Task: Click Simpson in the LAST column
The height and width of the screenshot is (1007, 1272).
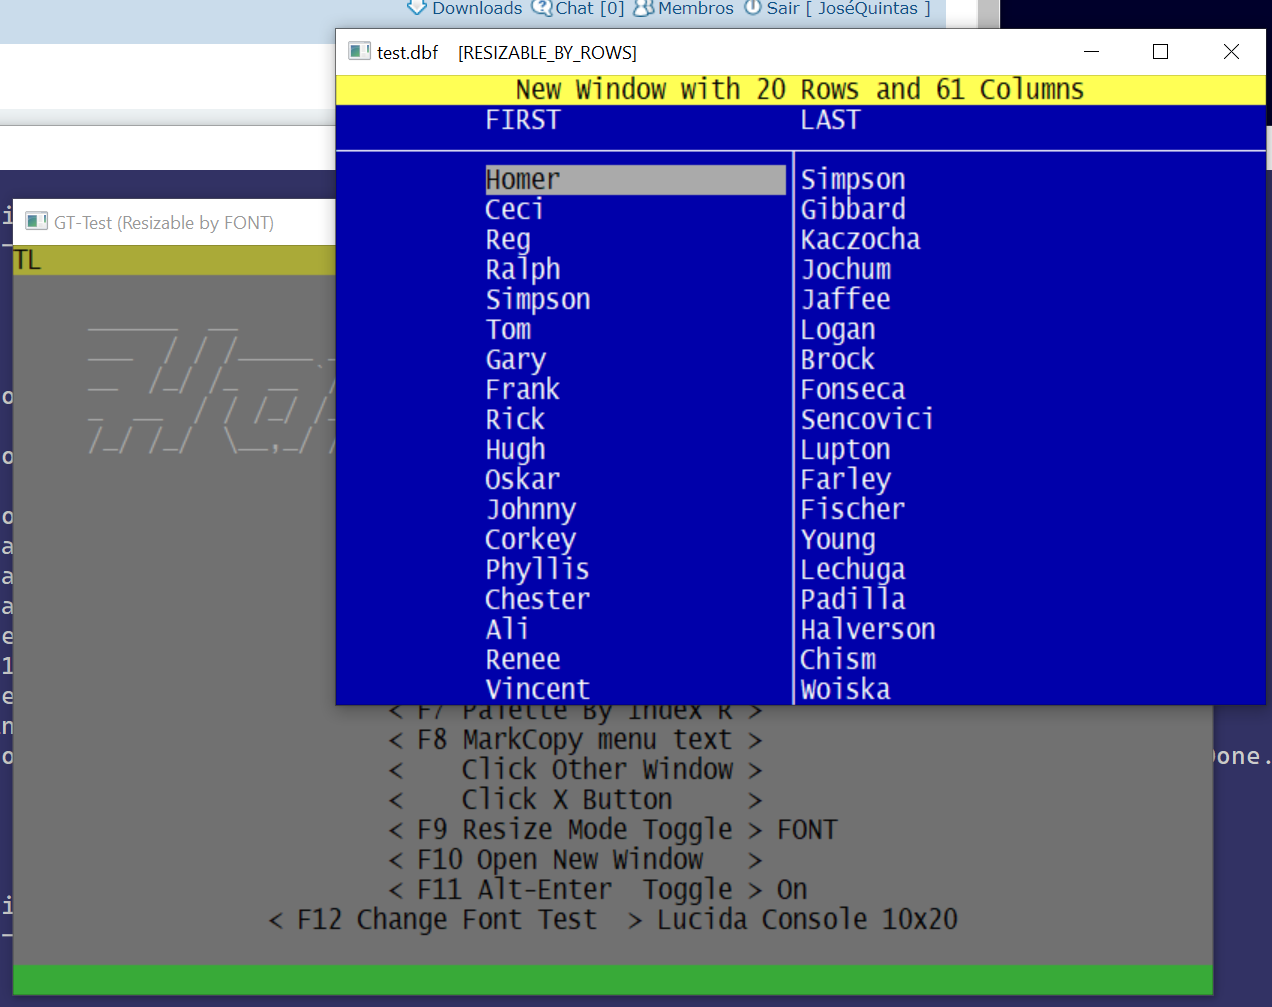Action: 853,180
